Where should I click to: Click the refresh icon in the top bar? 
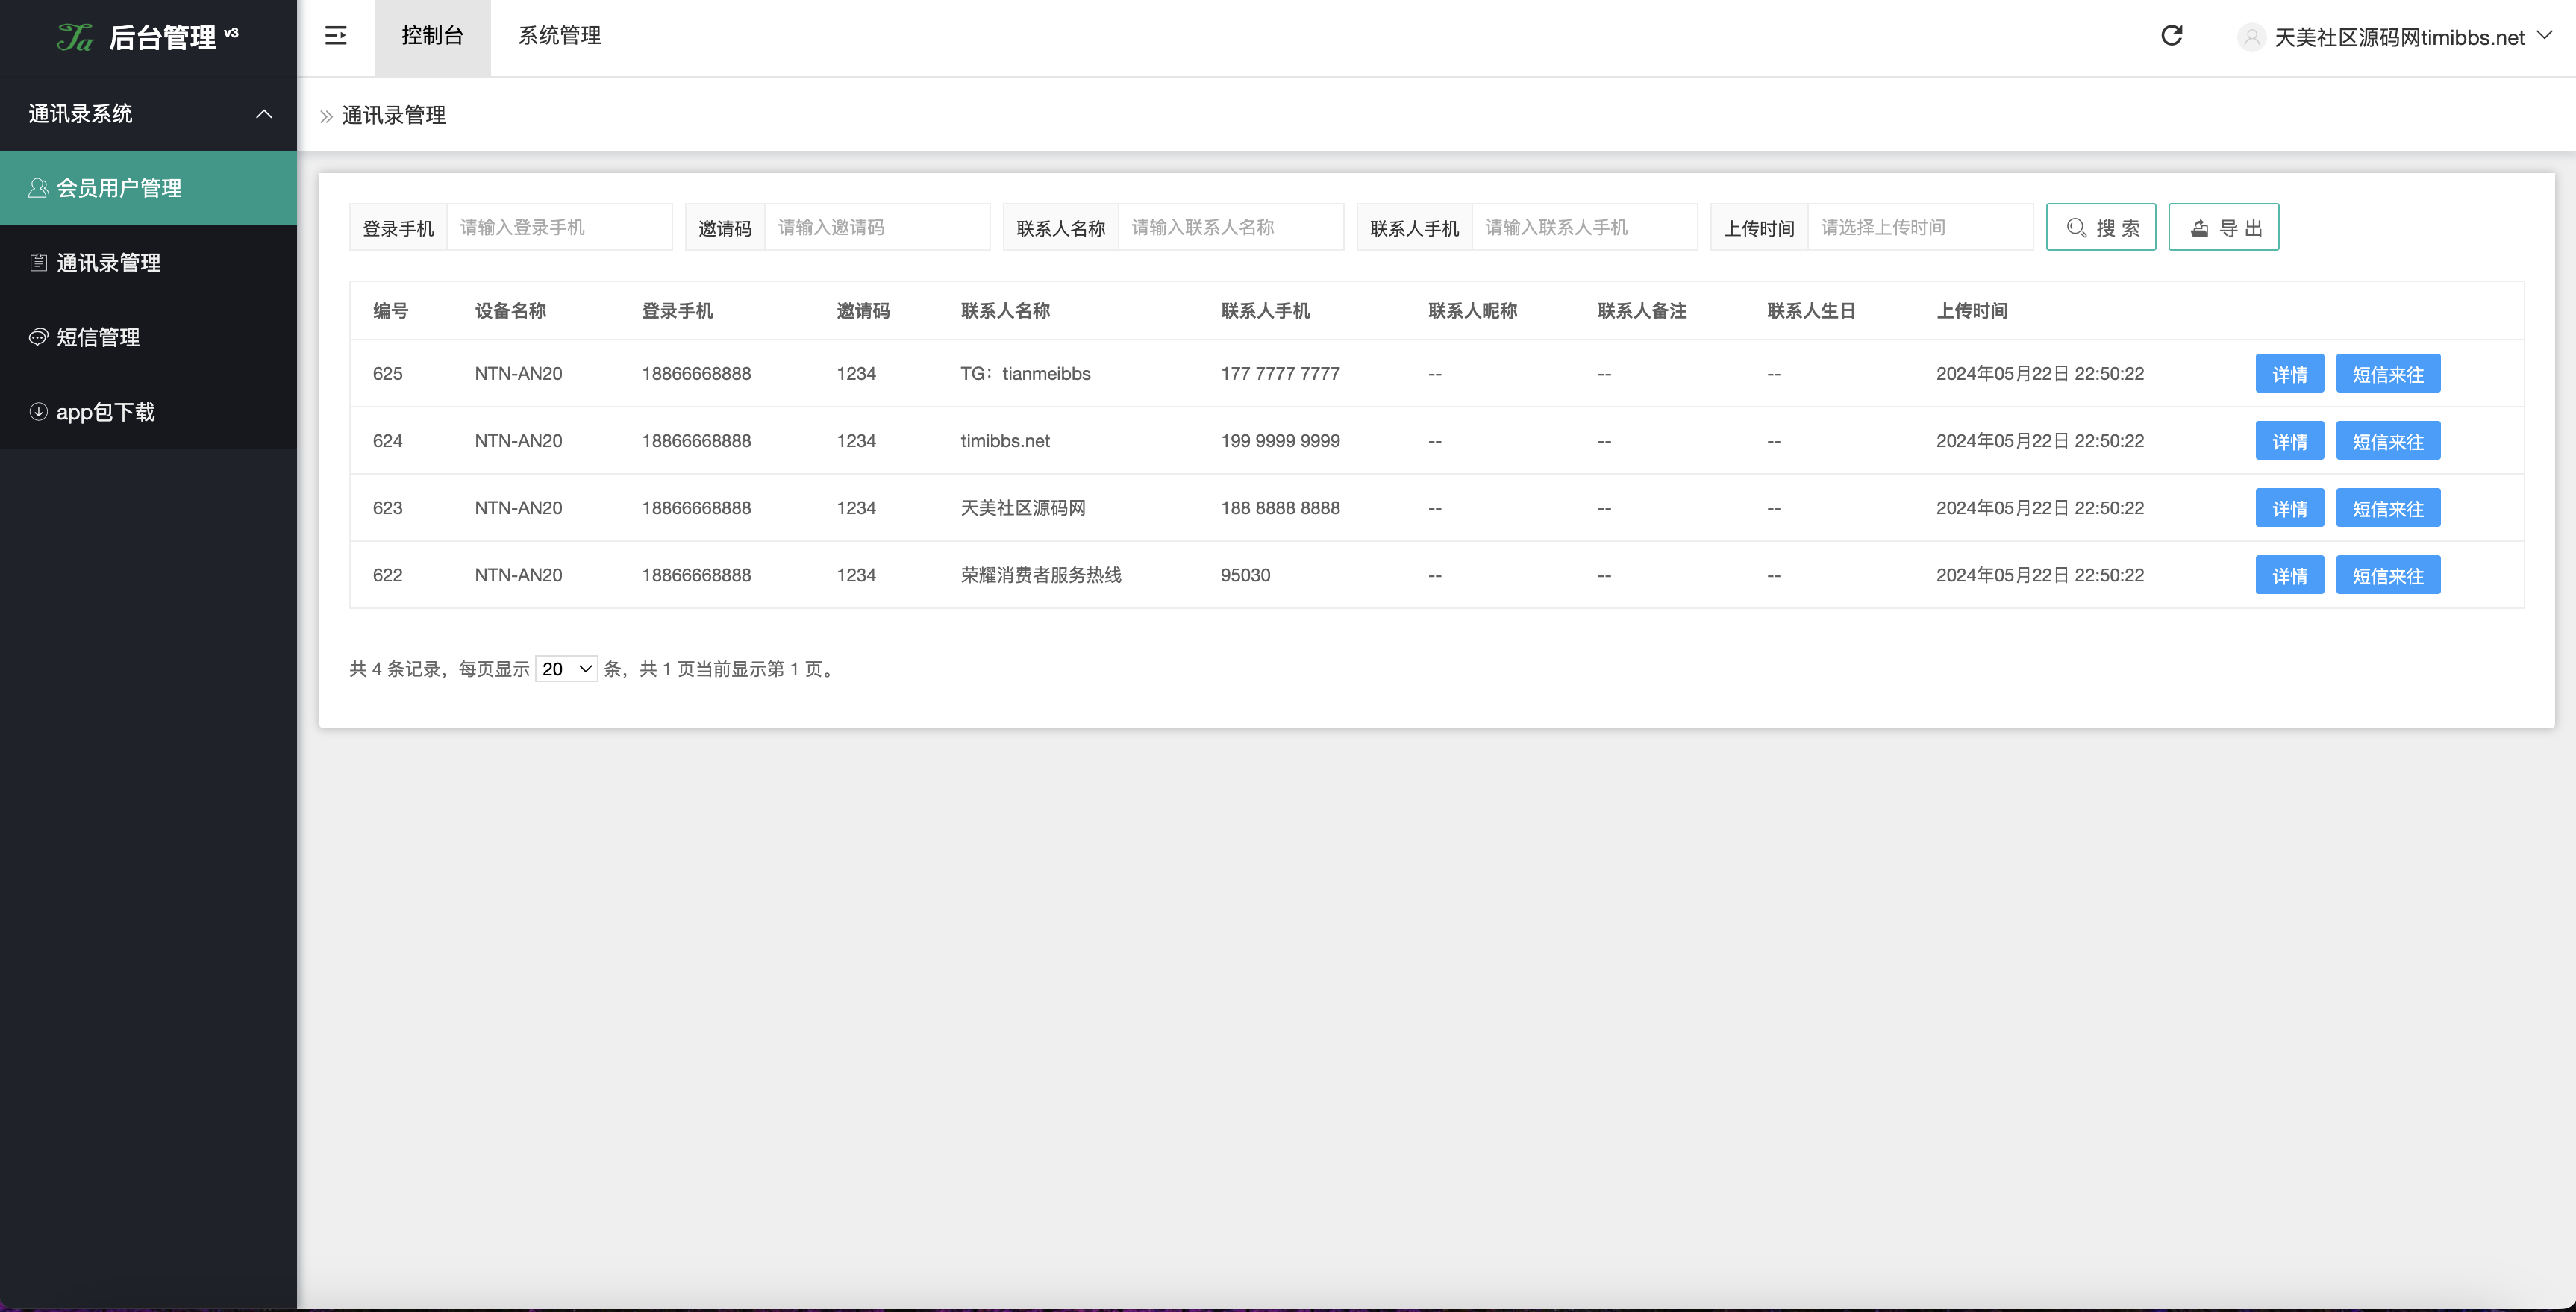[x=2171, y=36]
